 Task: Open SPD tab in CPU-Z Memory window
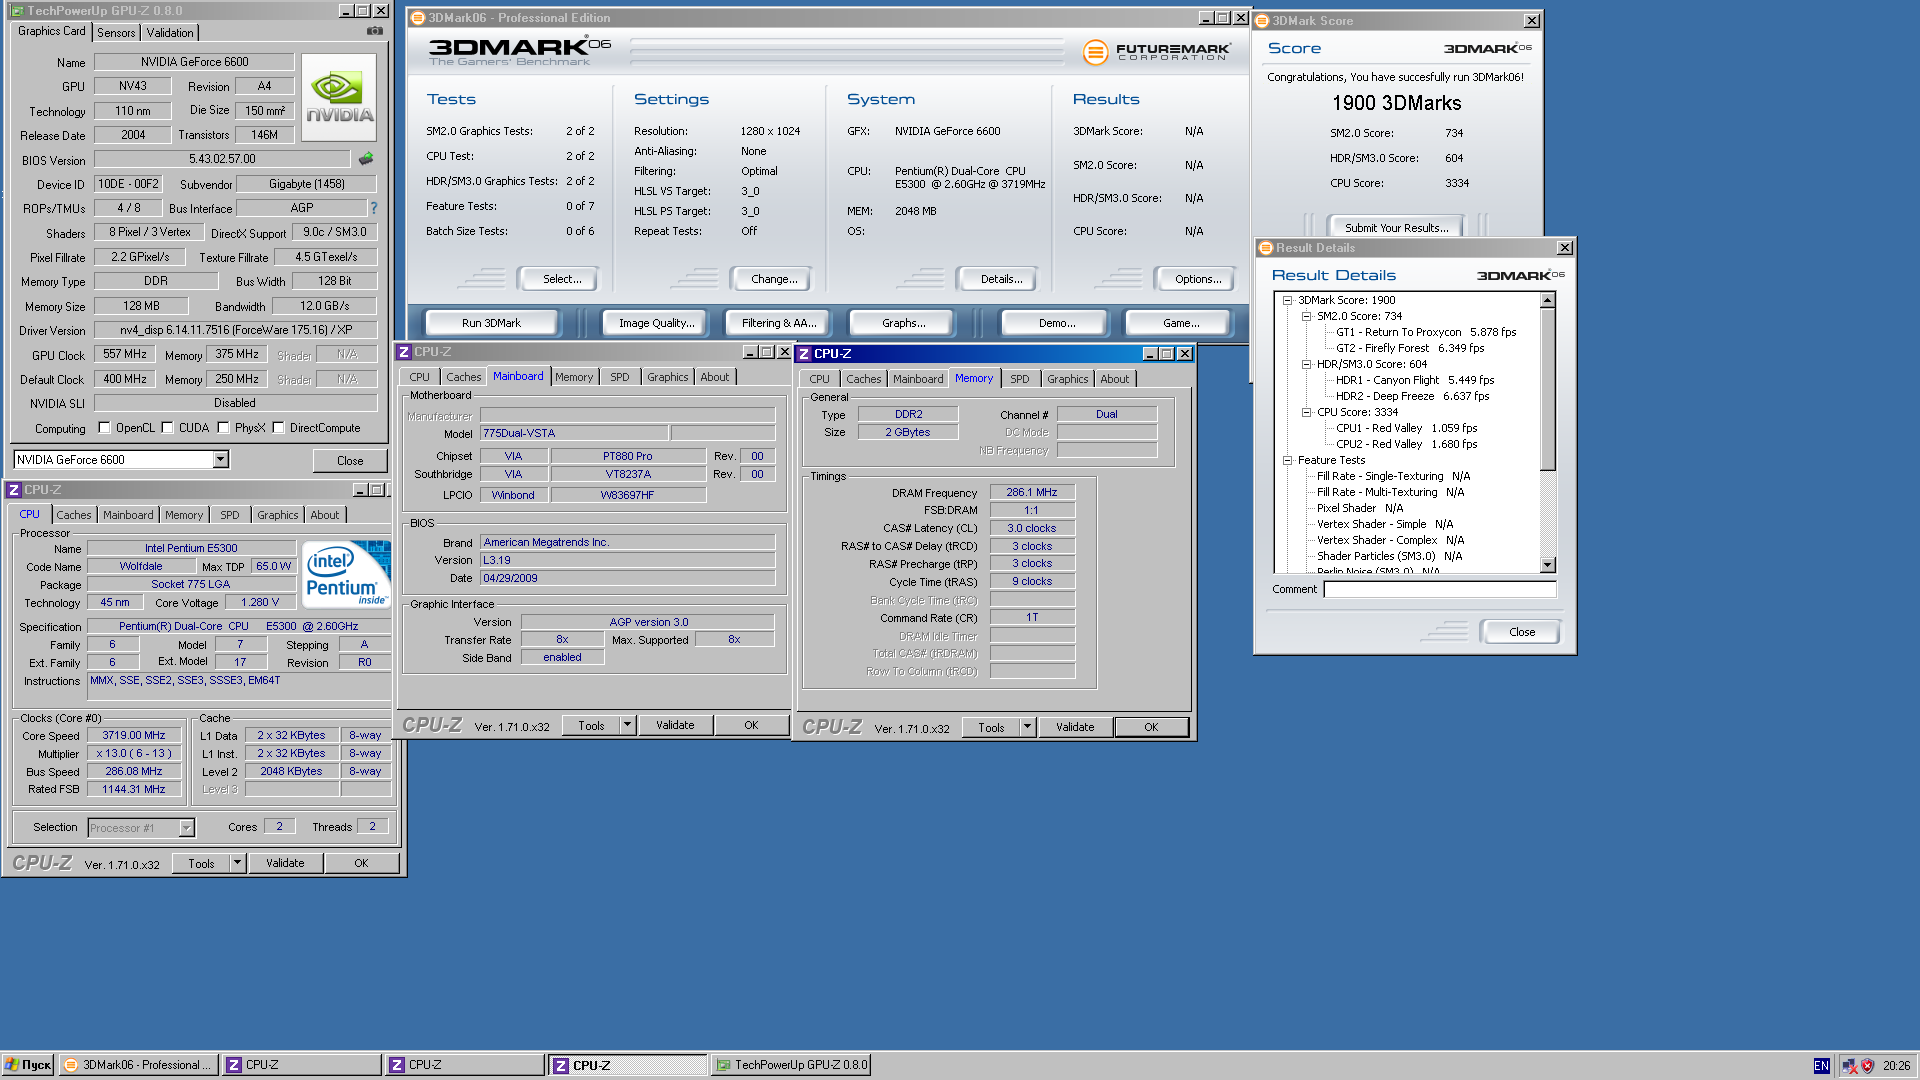coord(1019,379)
